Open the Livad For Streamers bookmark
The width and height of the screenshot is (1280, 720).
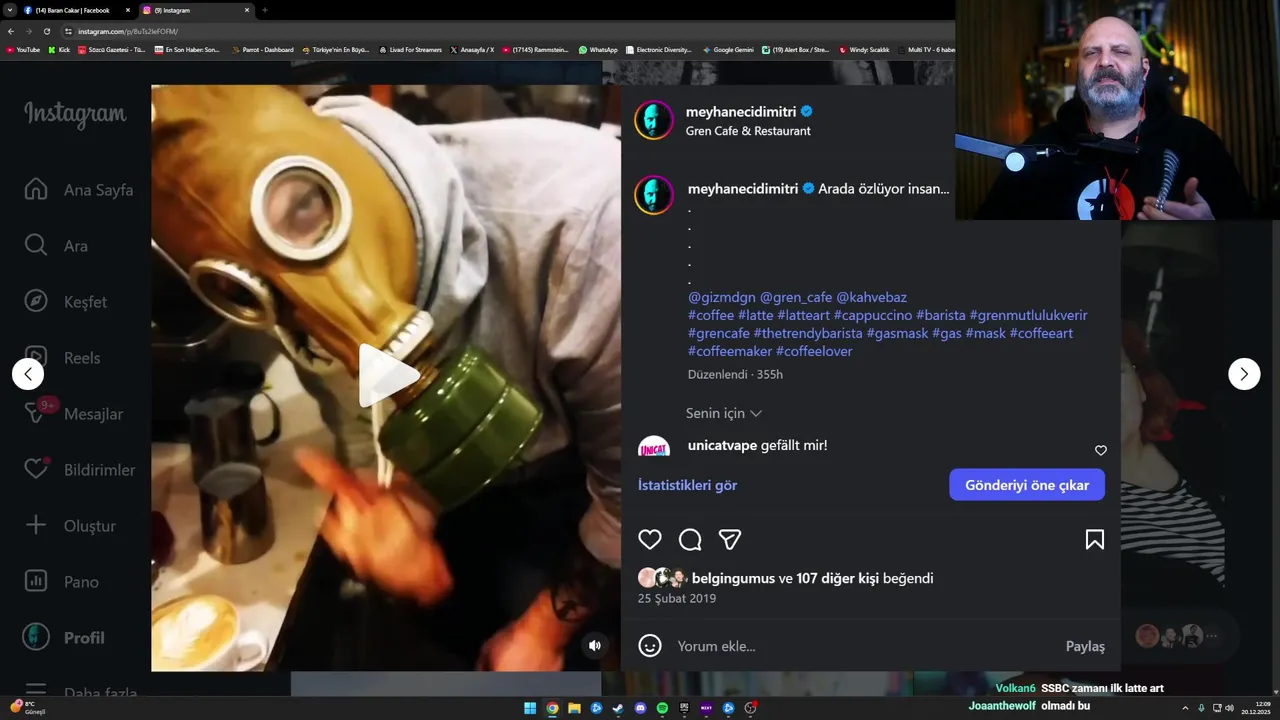click(x=410, y=49)
